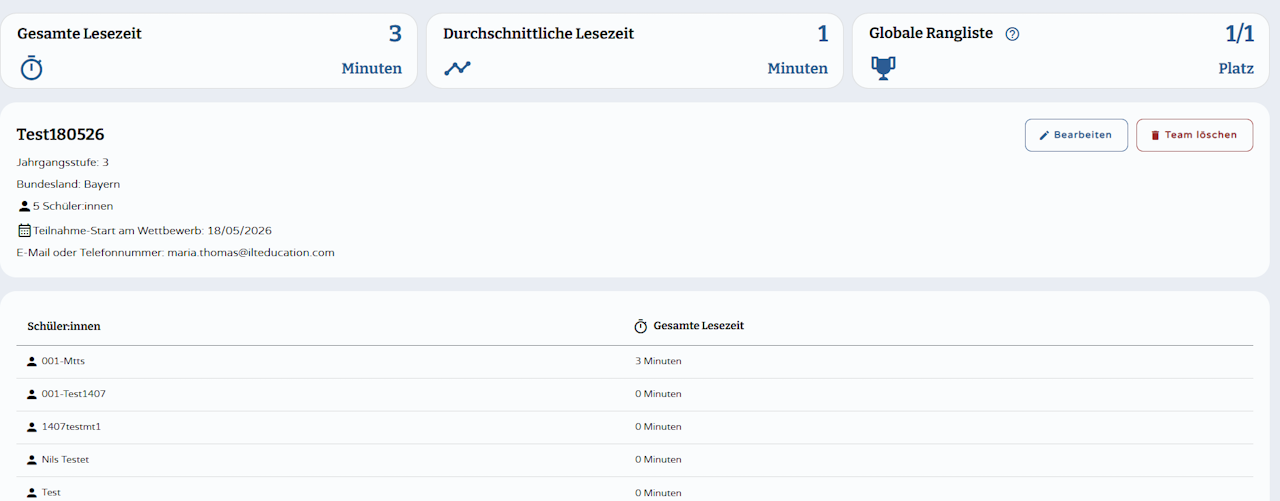The width and height of the screenshot is (1280, 501).
Task: Click the 3 Minuten value for 001-Mtts
Action: [x=658, y=362]
